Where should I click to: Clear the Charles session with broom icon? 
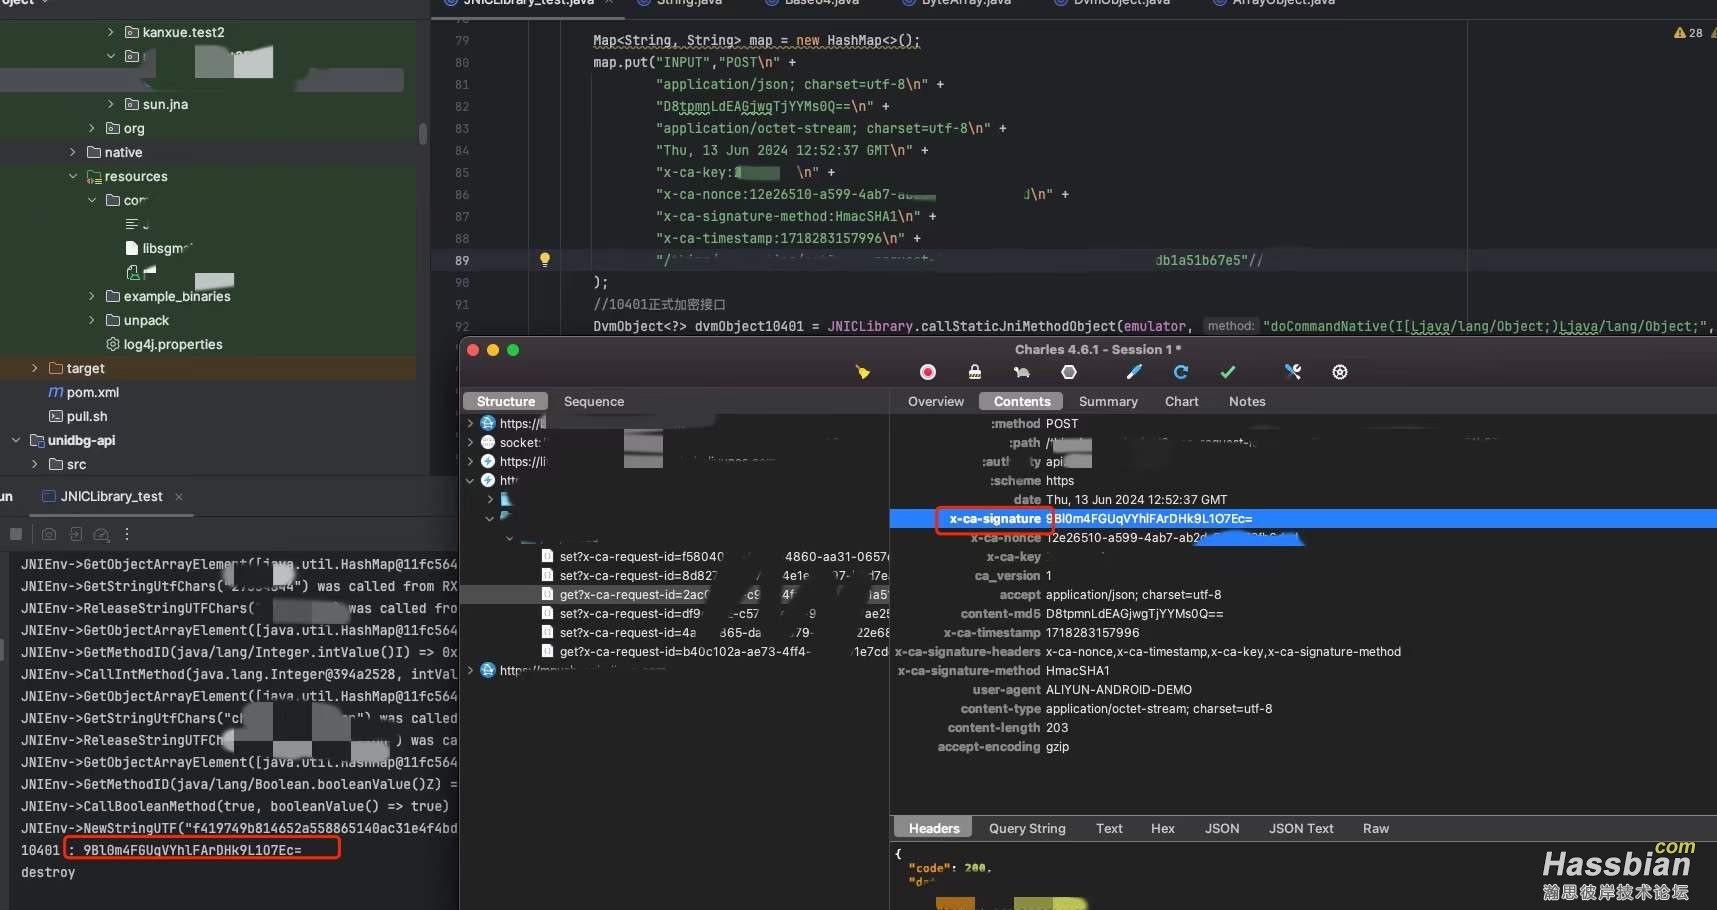click(x=863, y=372)
